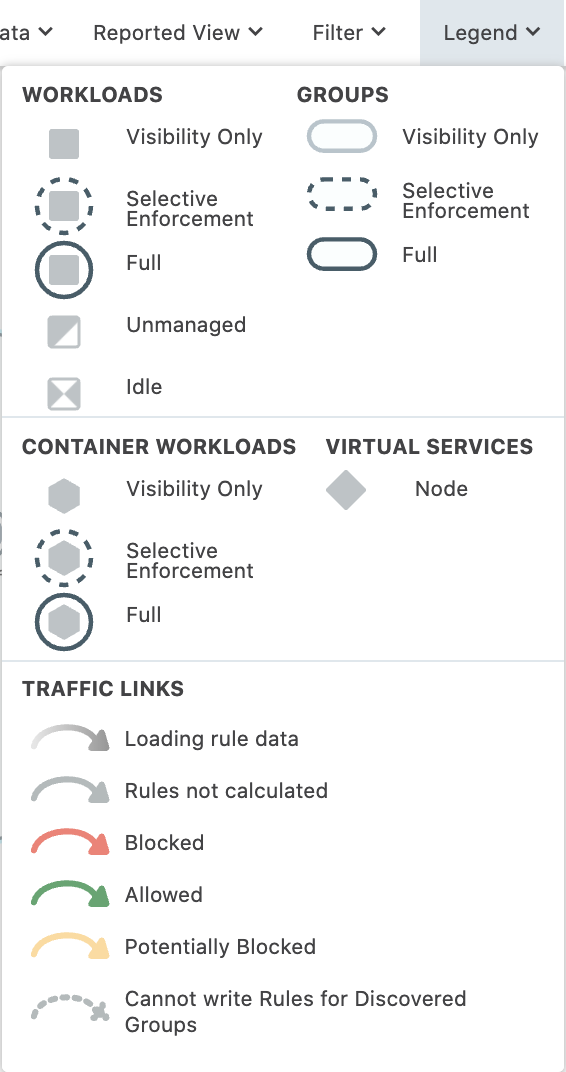Click the Workloads Visibility Only square icon
The width and height of the screenshot is (566, 1072).
pyautogui.click(x=64, y=144)
